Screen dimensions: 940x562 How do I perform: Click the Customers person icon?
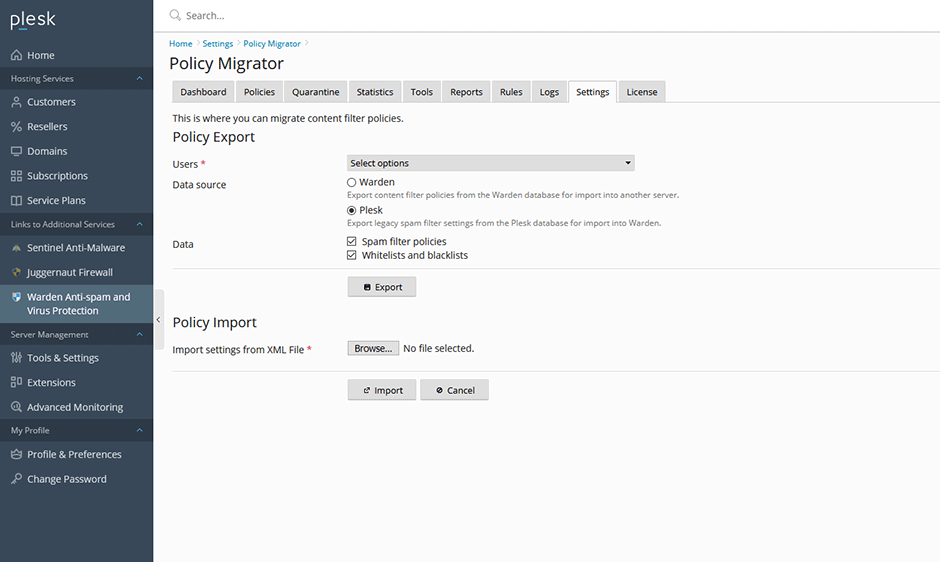(16, 102)
